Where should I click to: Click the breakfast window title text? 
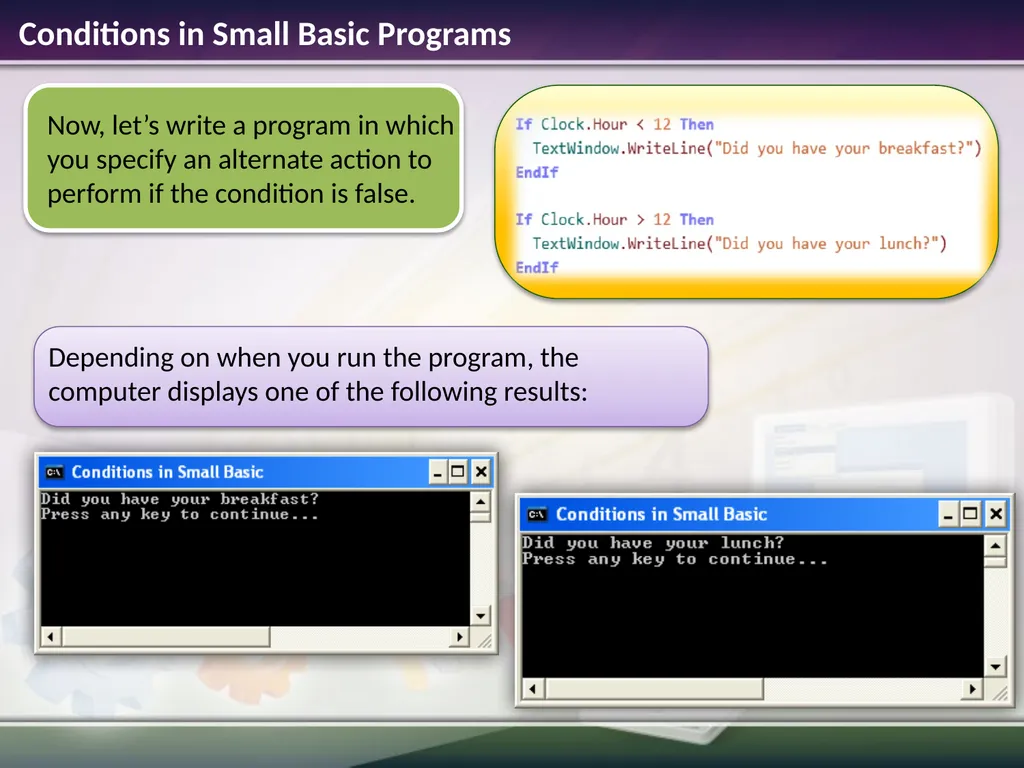pos(167,472)
